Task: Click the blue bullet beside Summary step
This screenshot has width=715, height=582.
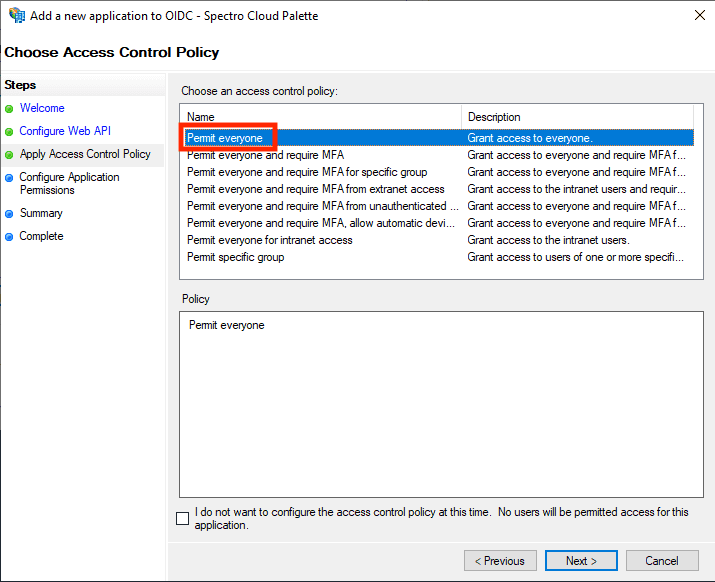Action: point(9,213)
